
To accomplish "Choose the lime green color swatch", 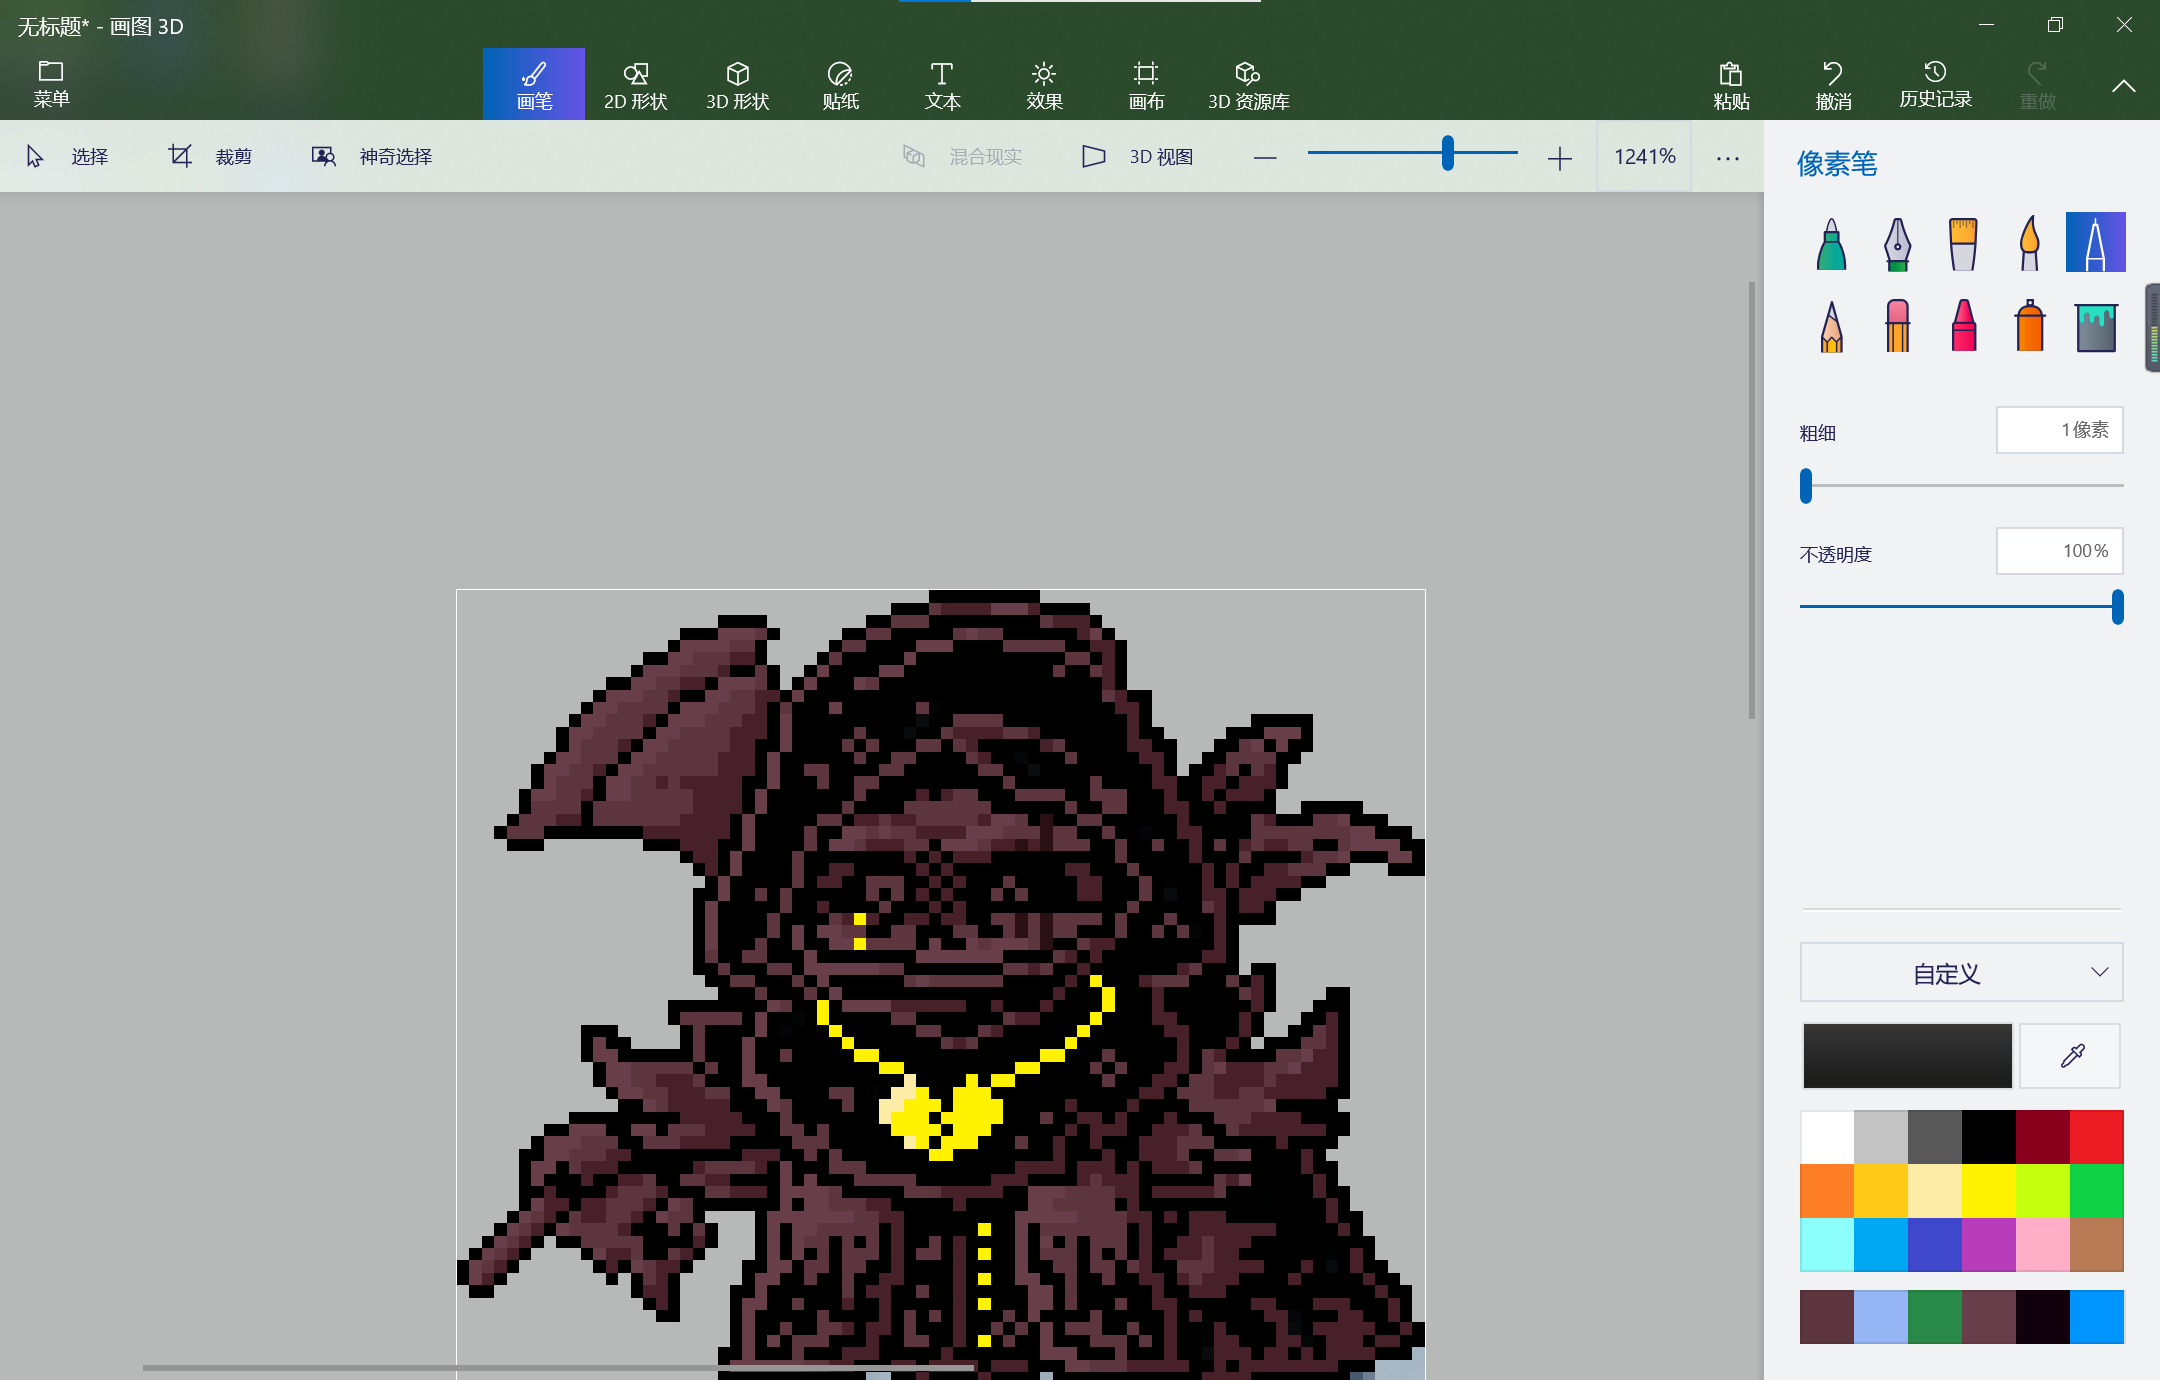I will tap(2043, 1191).
